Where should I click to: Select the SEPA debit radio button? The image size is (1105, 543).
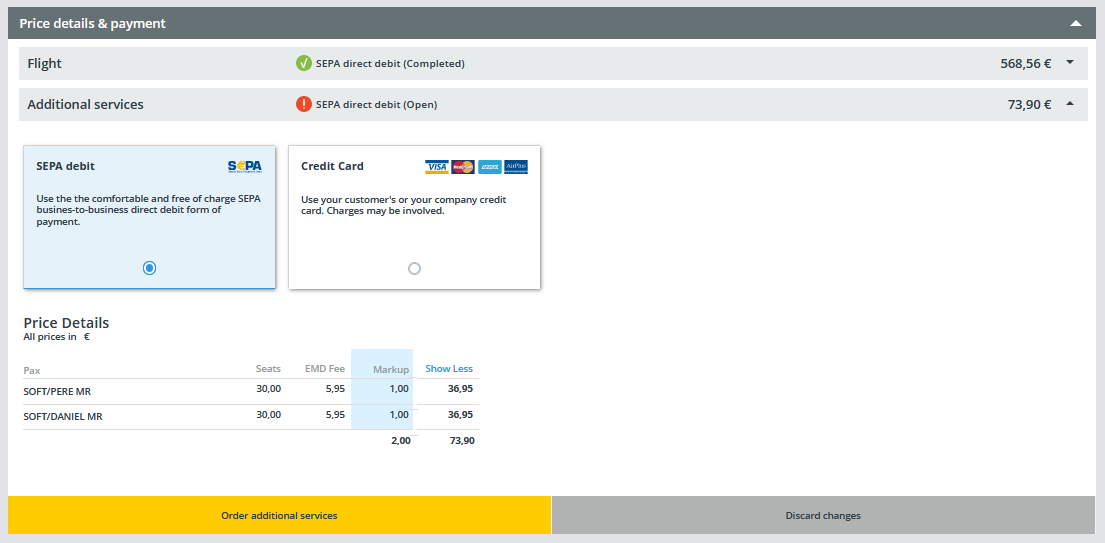[149, 268]
